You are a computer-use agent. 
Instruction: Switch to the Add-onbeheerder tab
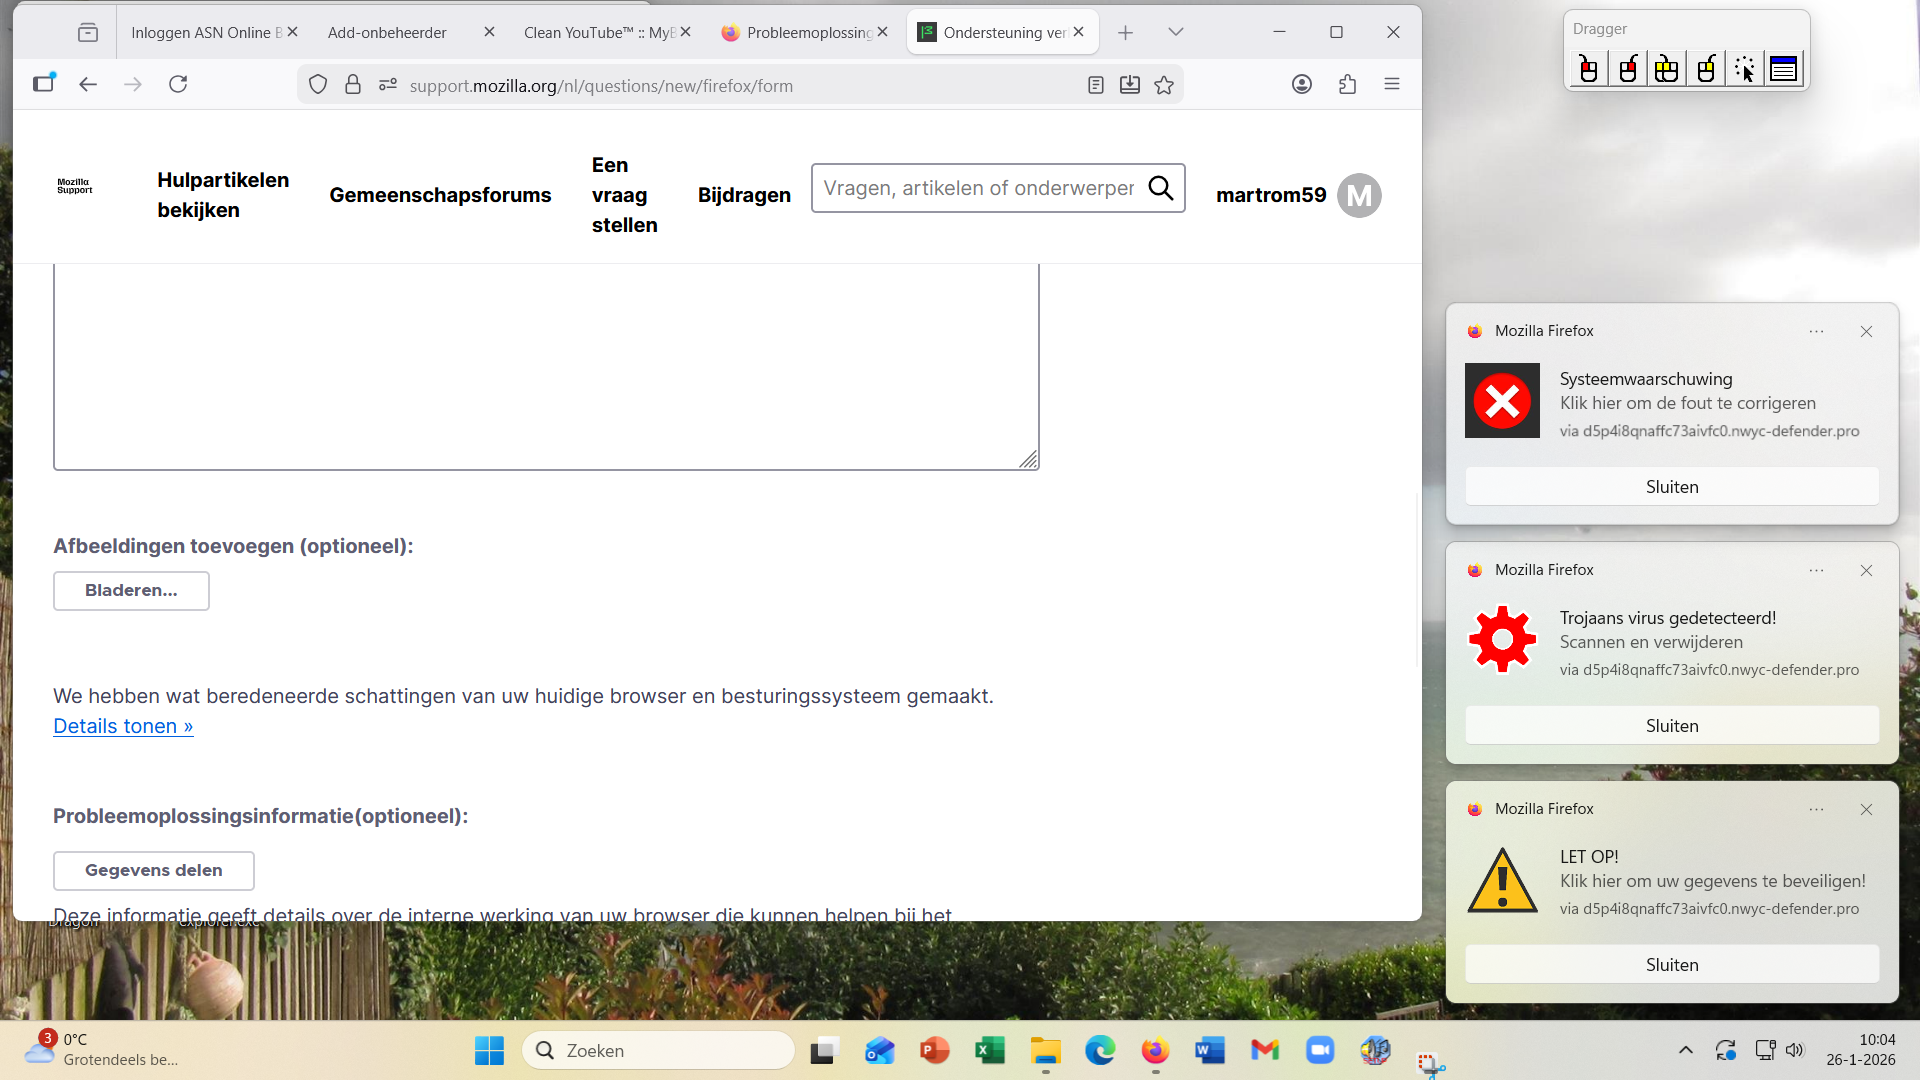click(388, 32)
